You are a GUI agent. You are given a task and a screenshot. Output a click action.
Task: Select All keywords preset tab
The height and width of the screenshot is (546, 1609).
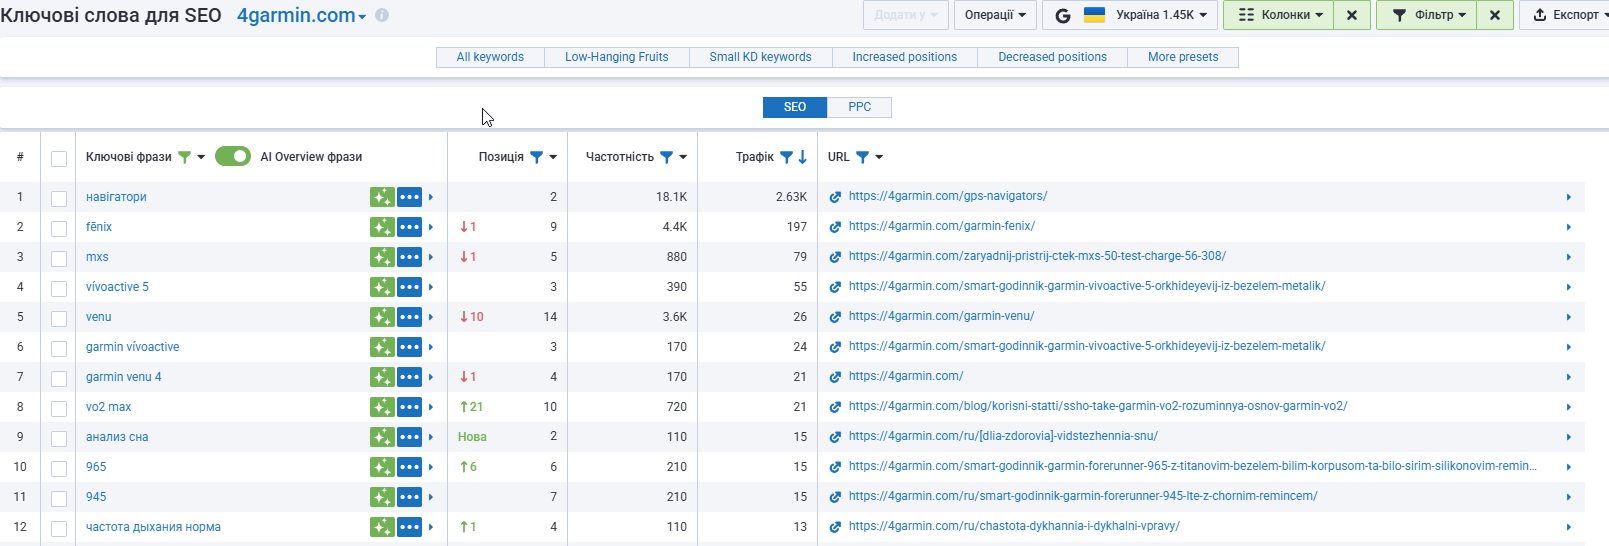(490, 57)
